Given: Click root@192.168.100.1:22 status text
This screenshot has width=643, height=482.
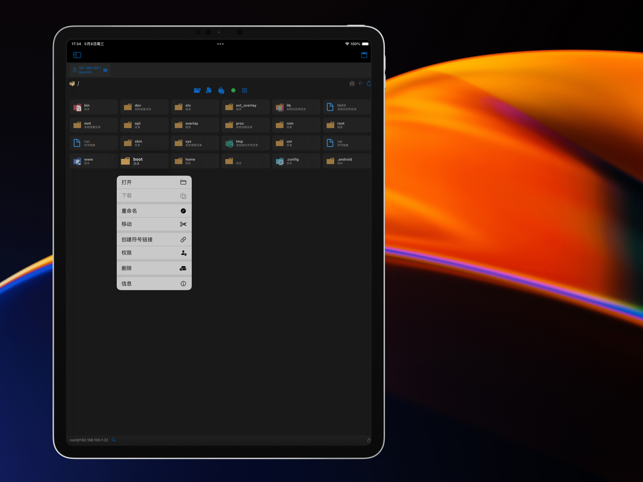Looking at the screenshot, I should click(89, 440).
